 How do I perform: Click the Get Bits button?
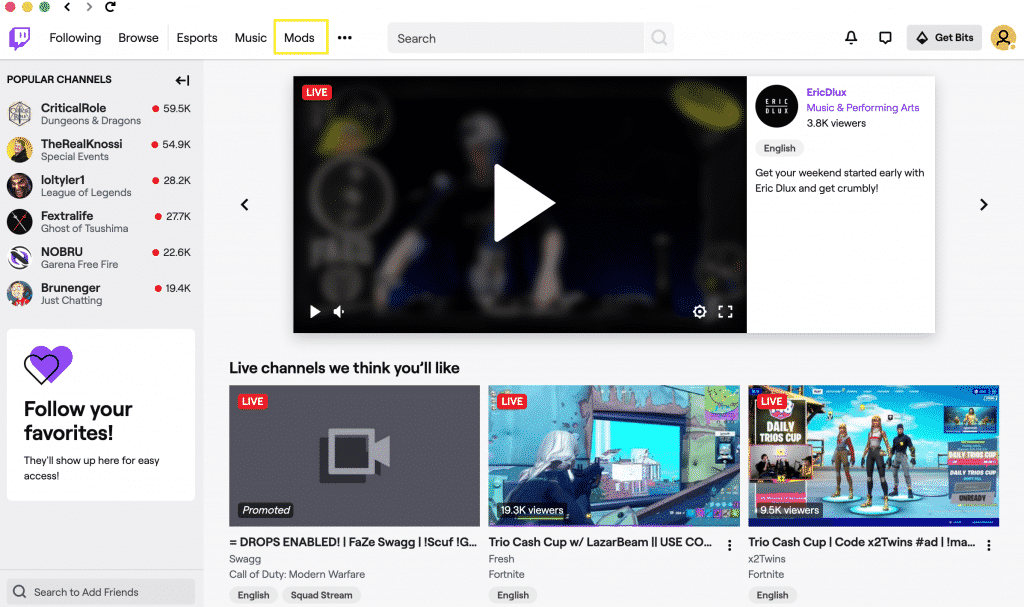click(x=944, y=38)
